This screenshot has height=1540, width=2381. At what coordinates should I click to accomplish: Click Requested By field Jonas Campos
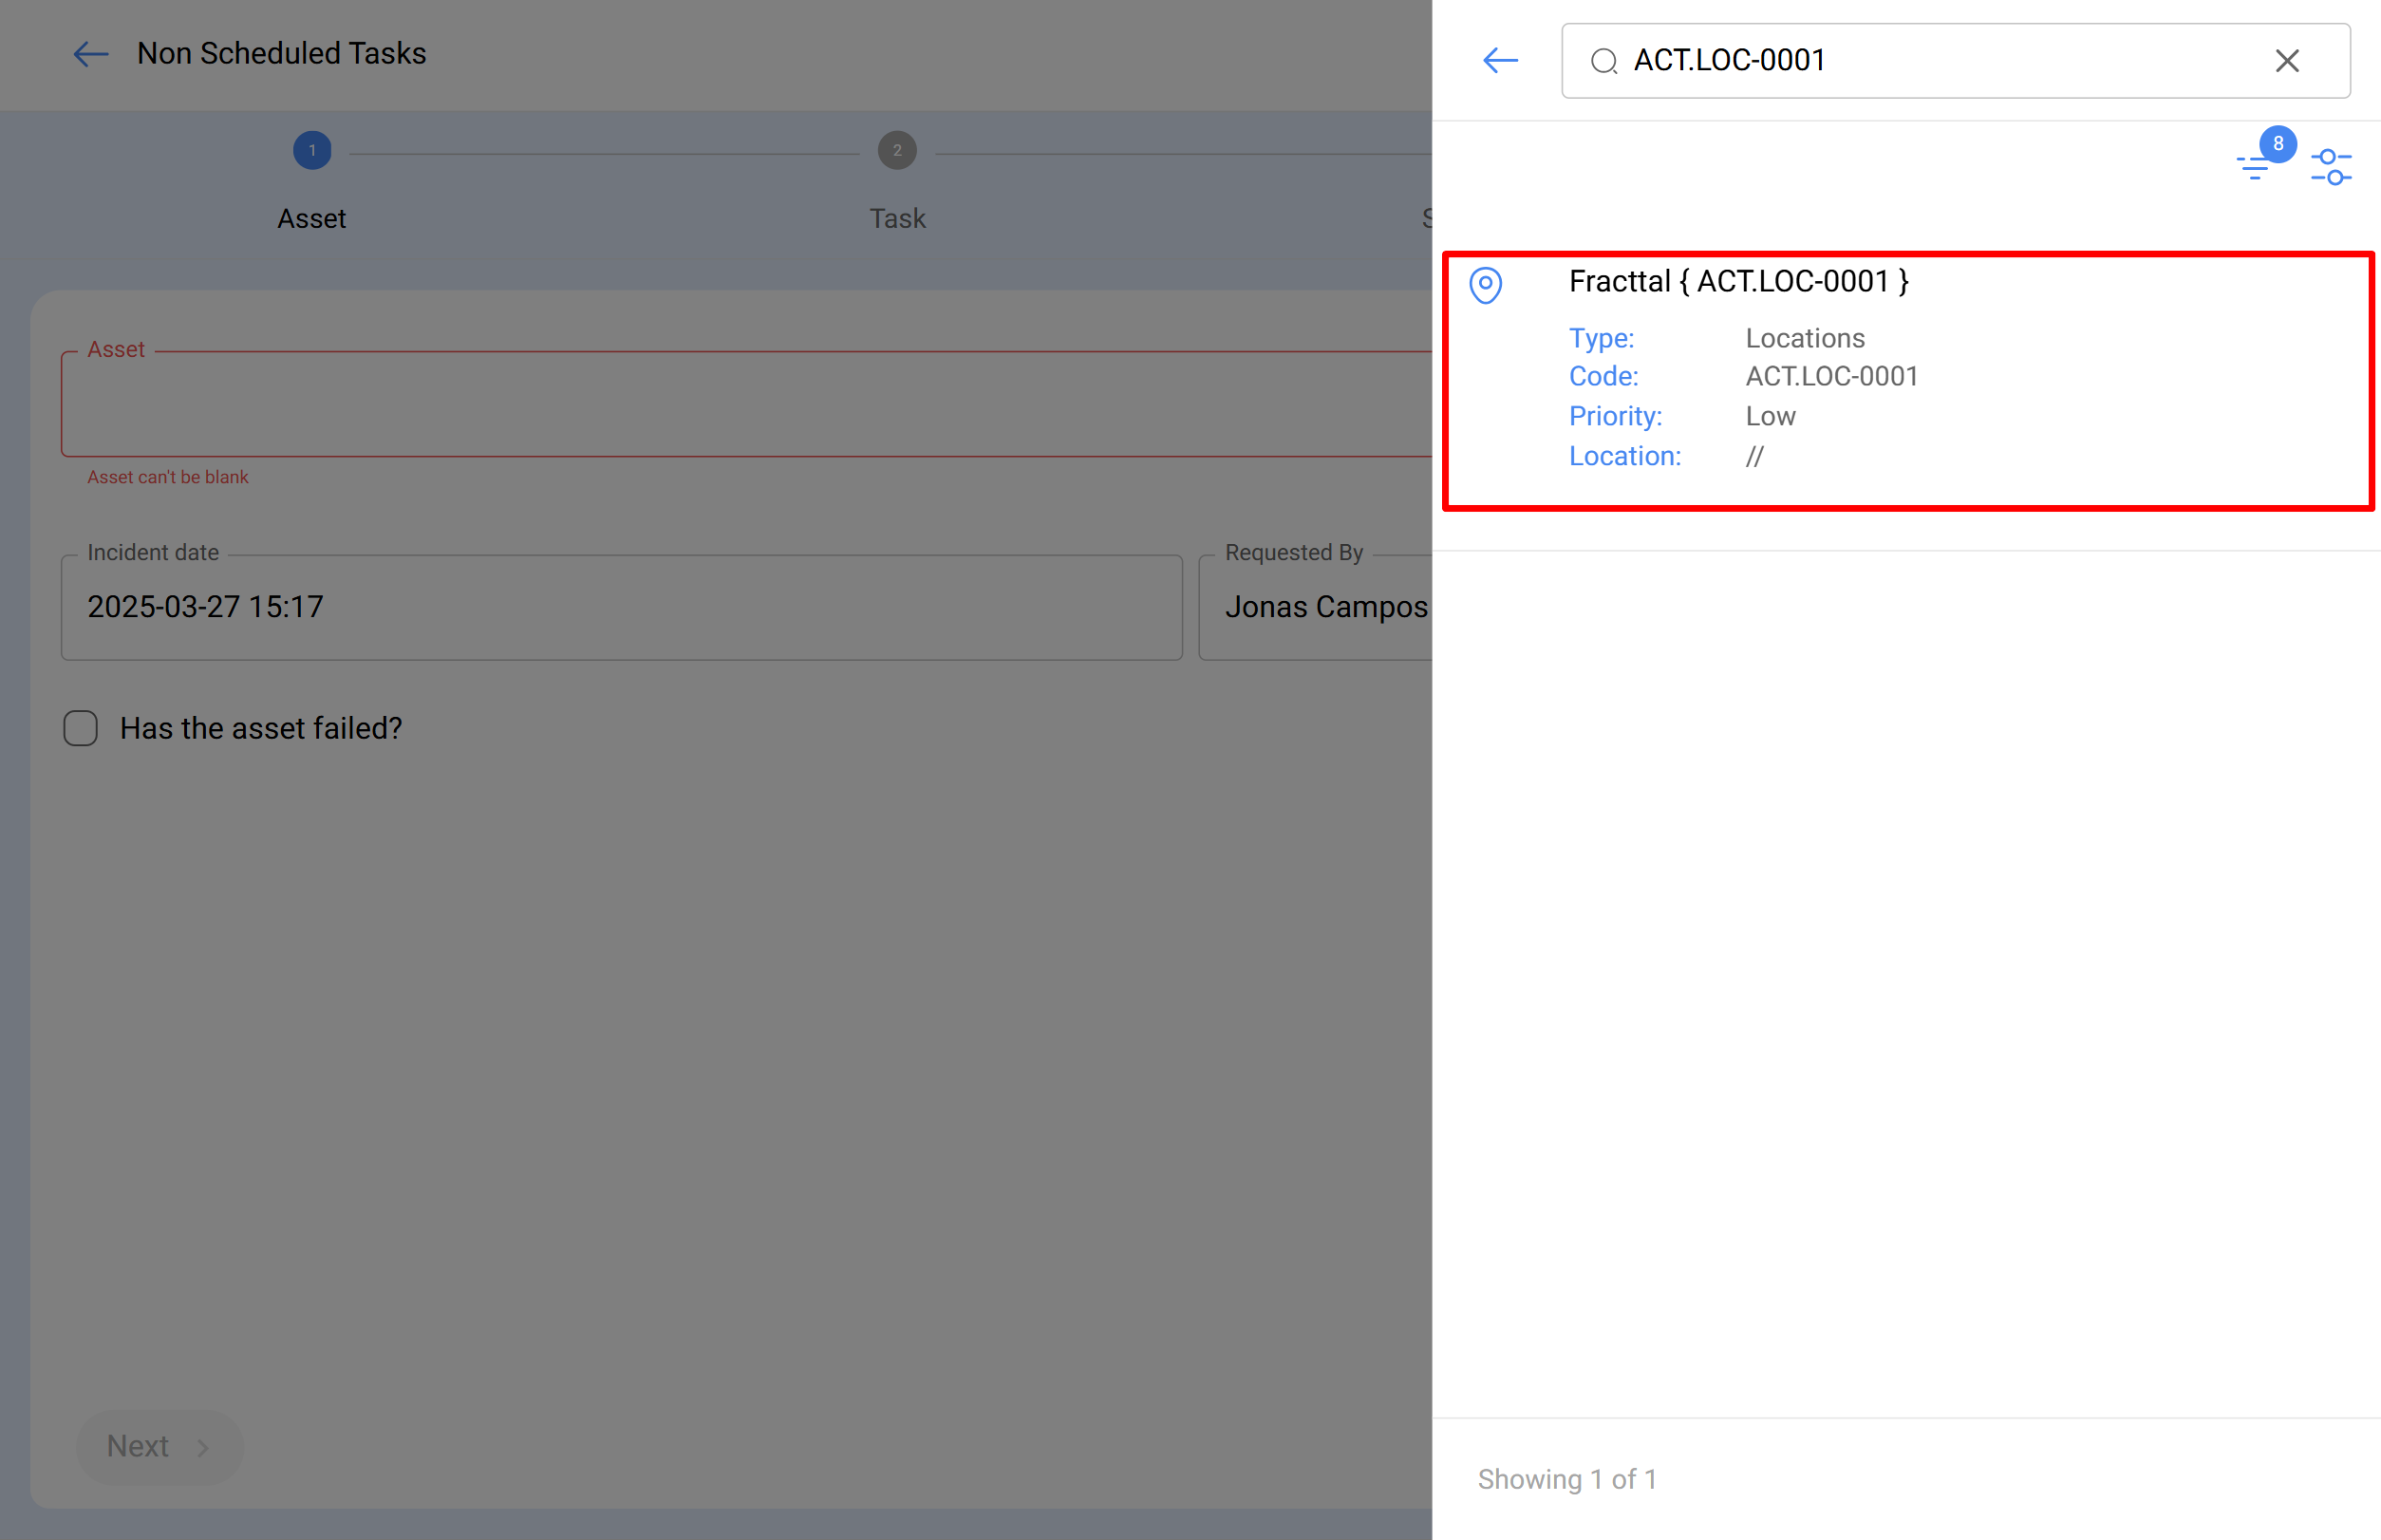point(1315,607)
